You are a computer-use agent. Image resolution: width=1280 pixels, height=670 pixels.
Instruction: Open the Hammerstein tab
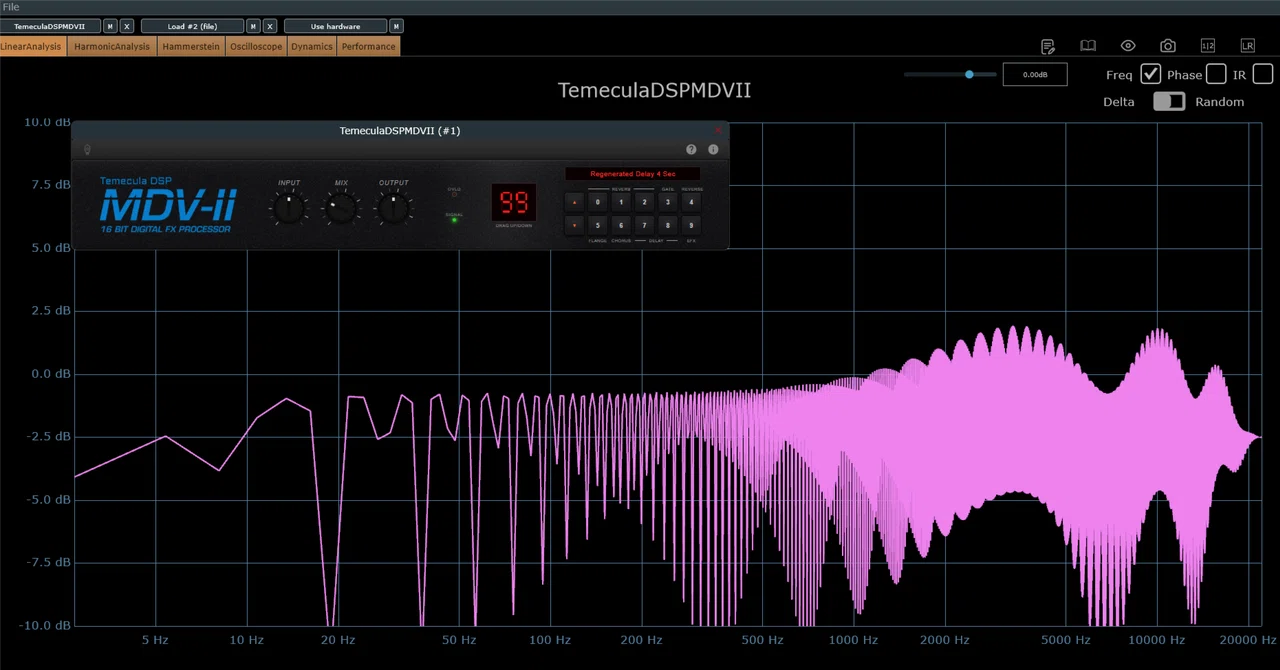click(x=192, y=47)
